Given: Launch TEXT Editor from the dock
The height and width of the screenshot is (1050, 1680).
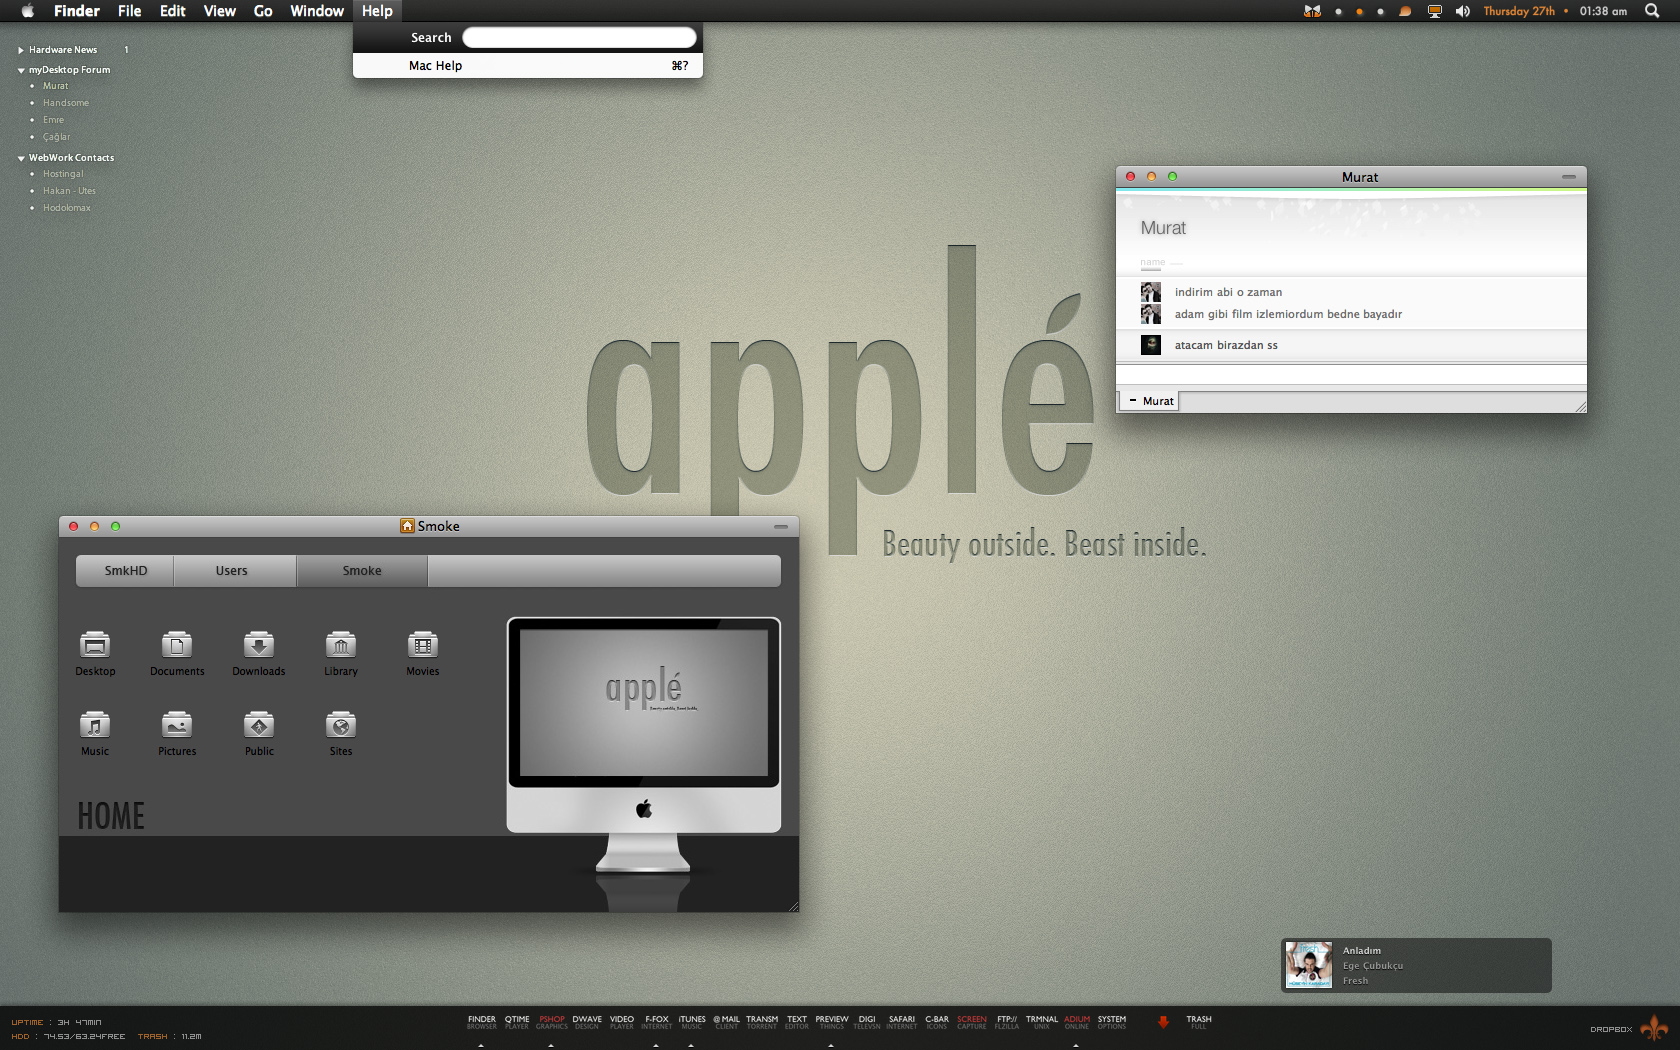Looking at the screenshot, I should pyautogui.click(x=797, y=1022).
